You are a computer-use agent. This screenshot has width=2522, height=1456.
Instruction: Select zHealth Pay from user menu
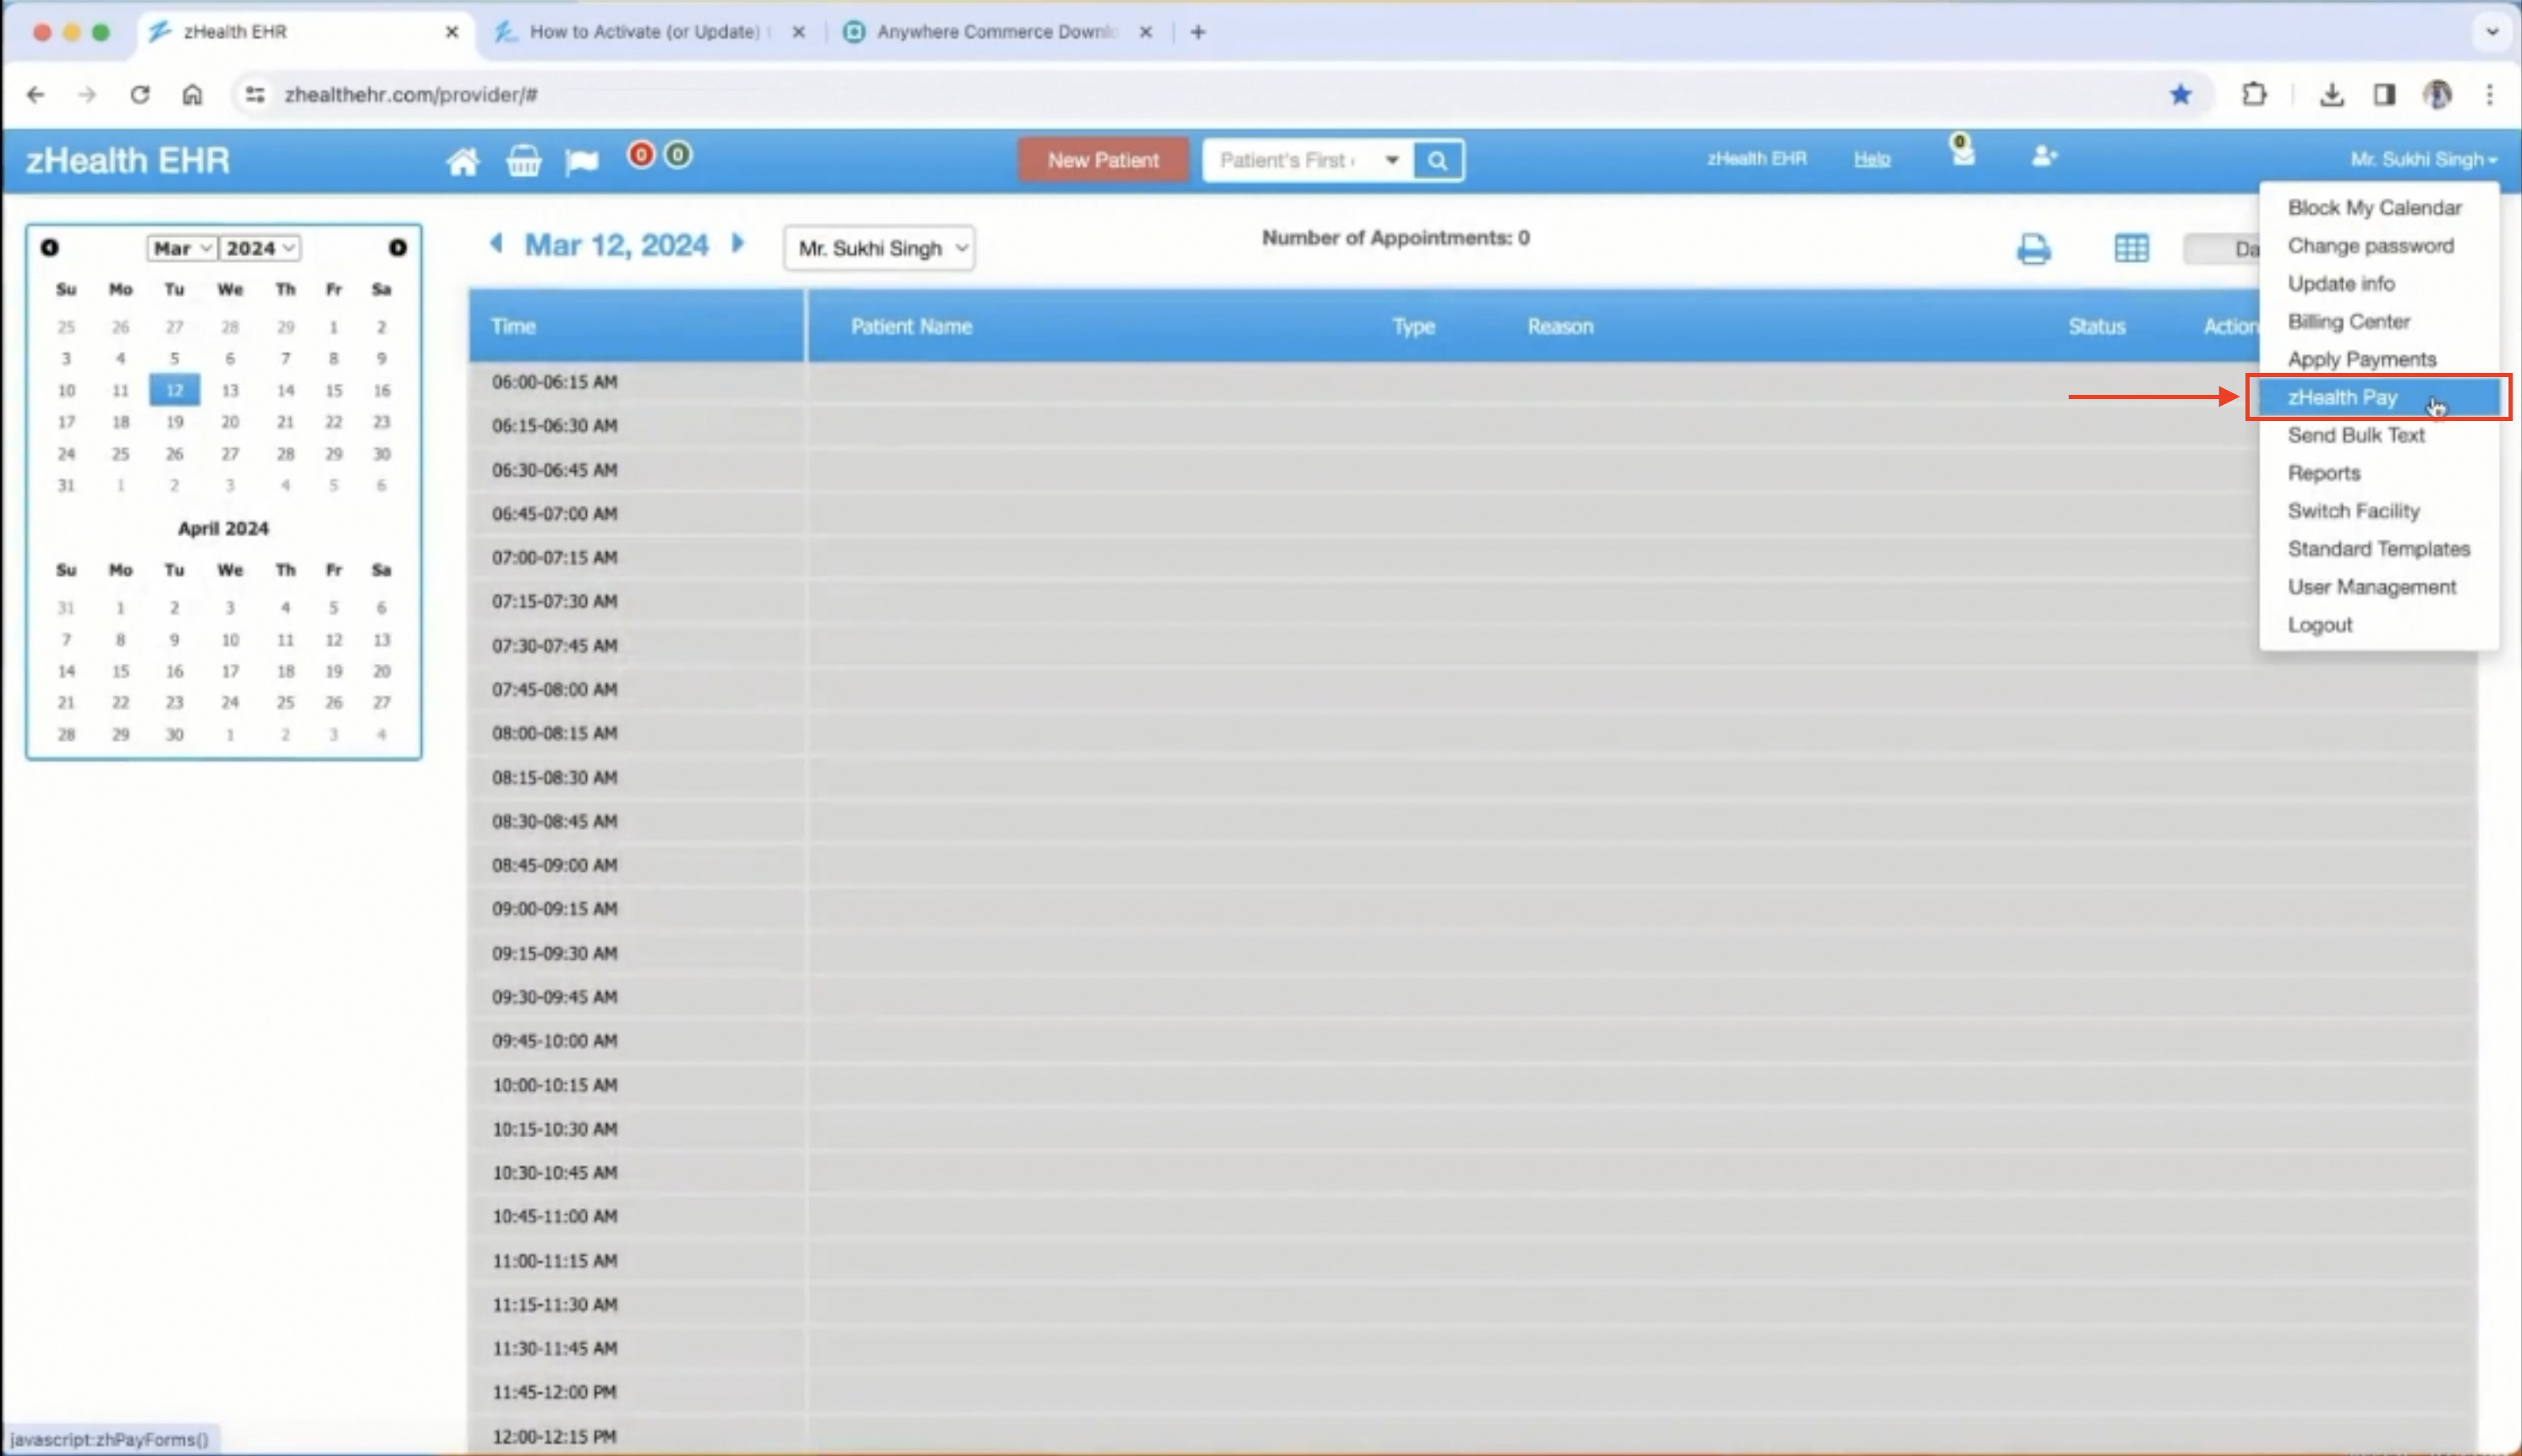click(2342, 397)
